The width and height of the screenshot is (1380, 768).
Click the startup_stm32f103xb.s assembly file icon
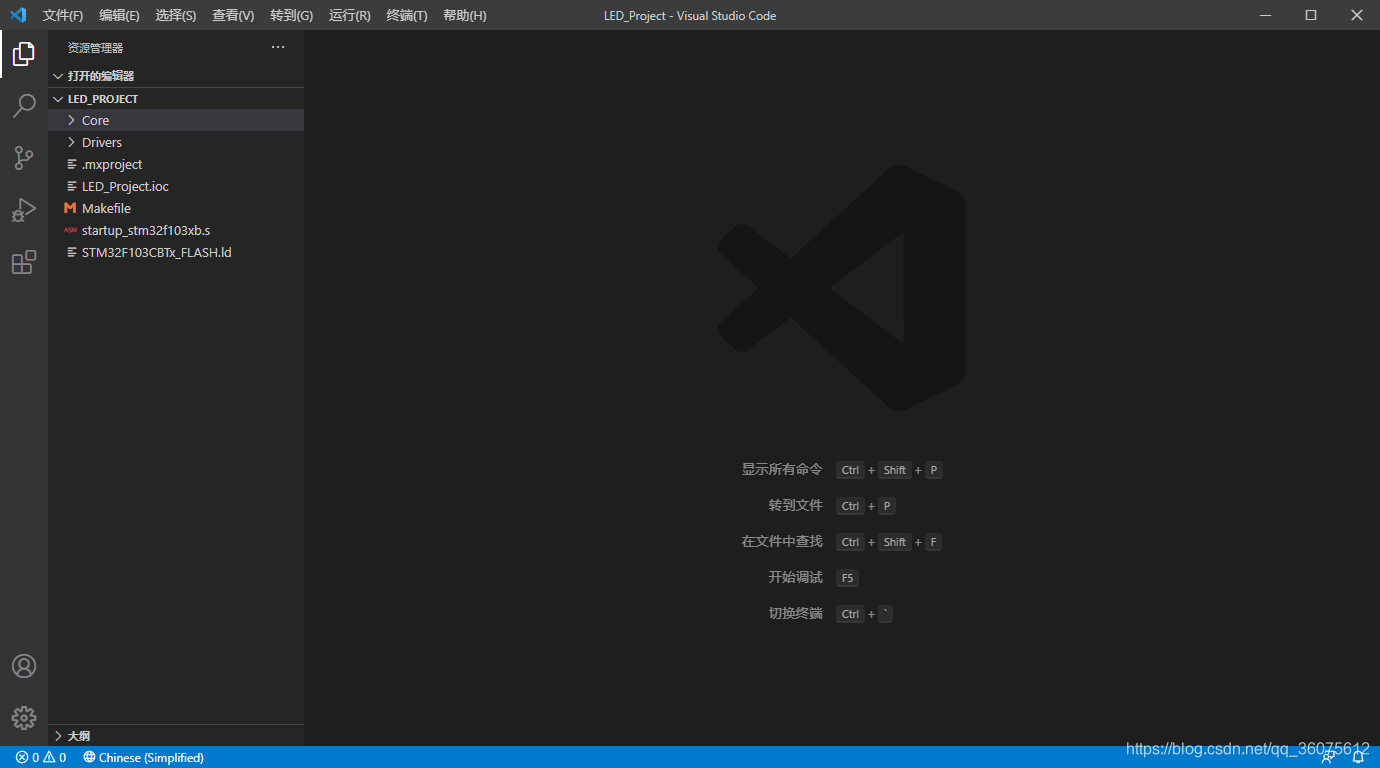(70, 230)
